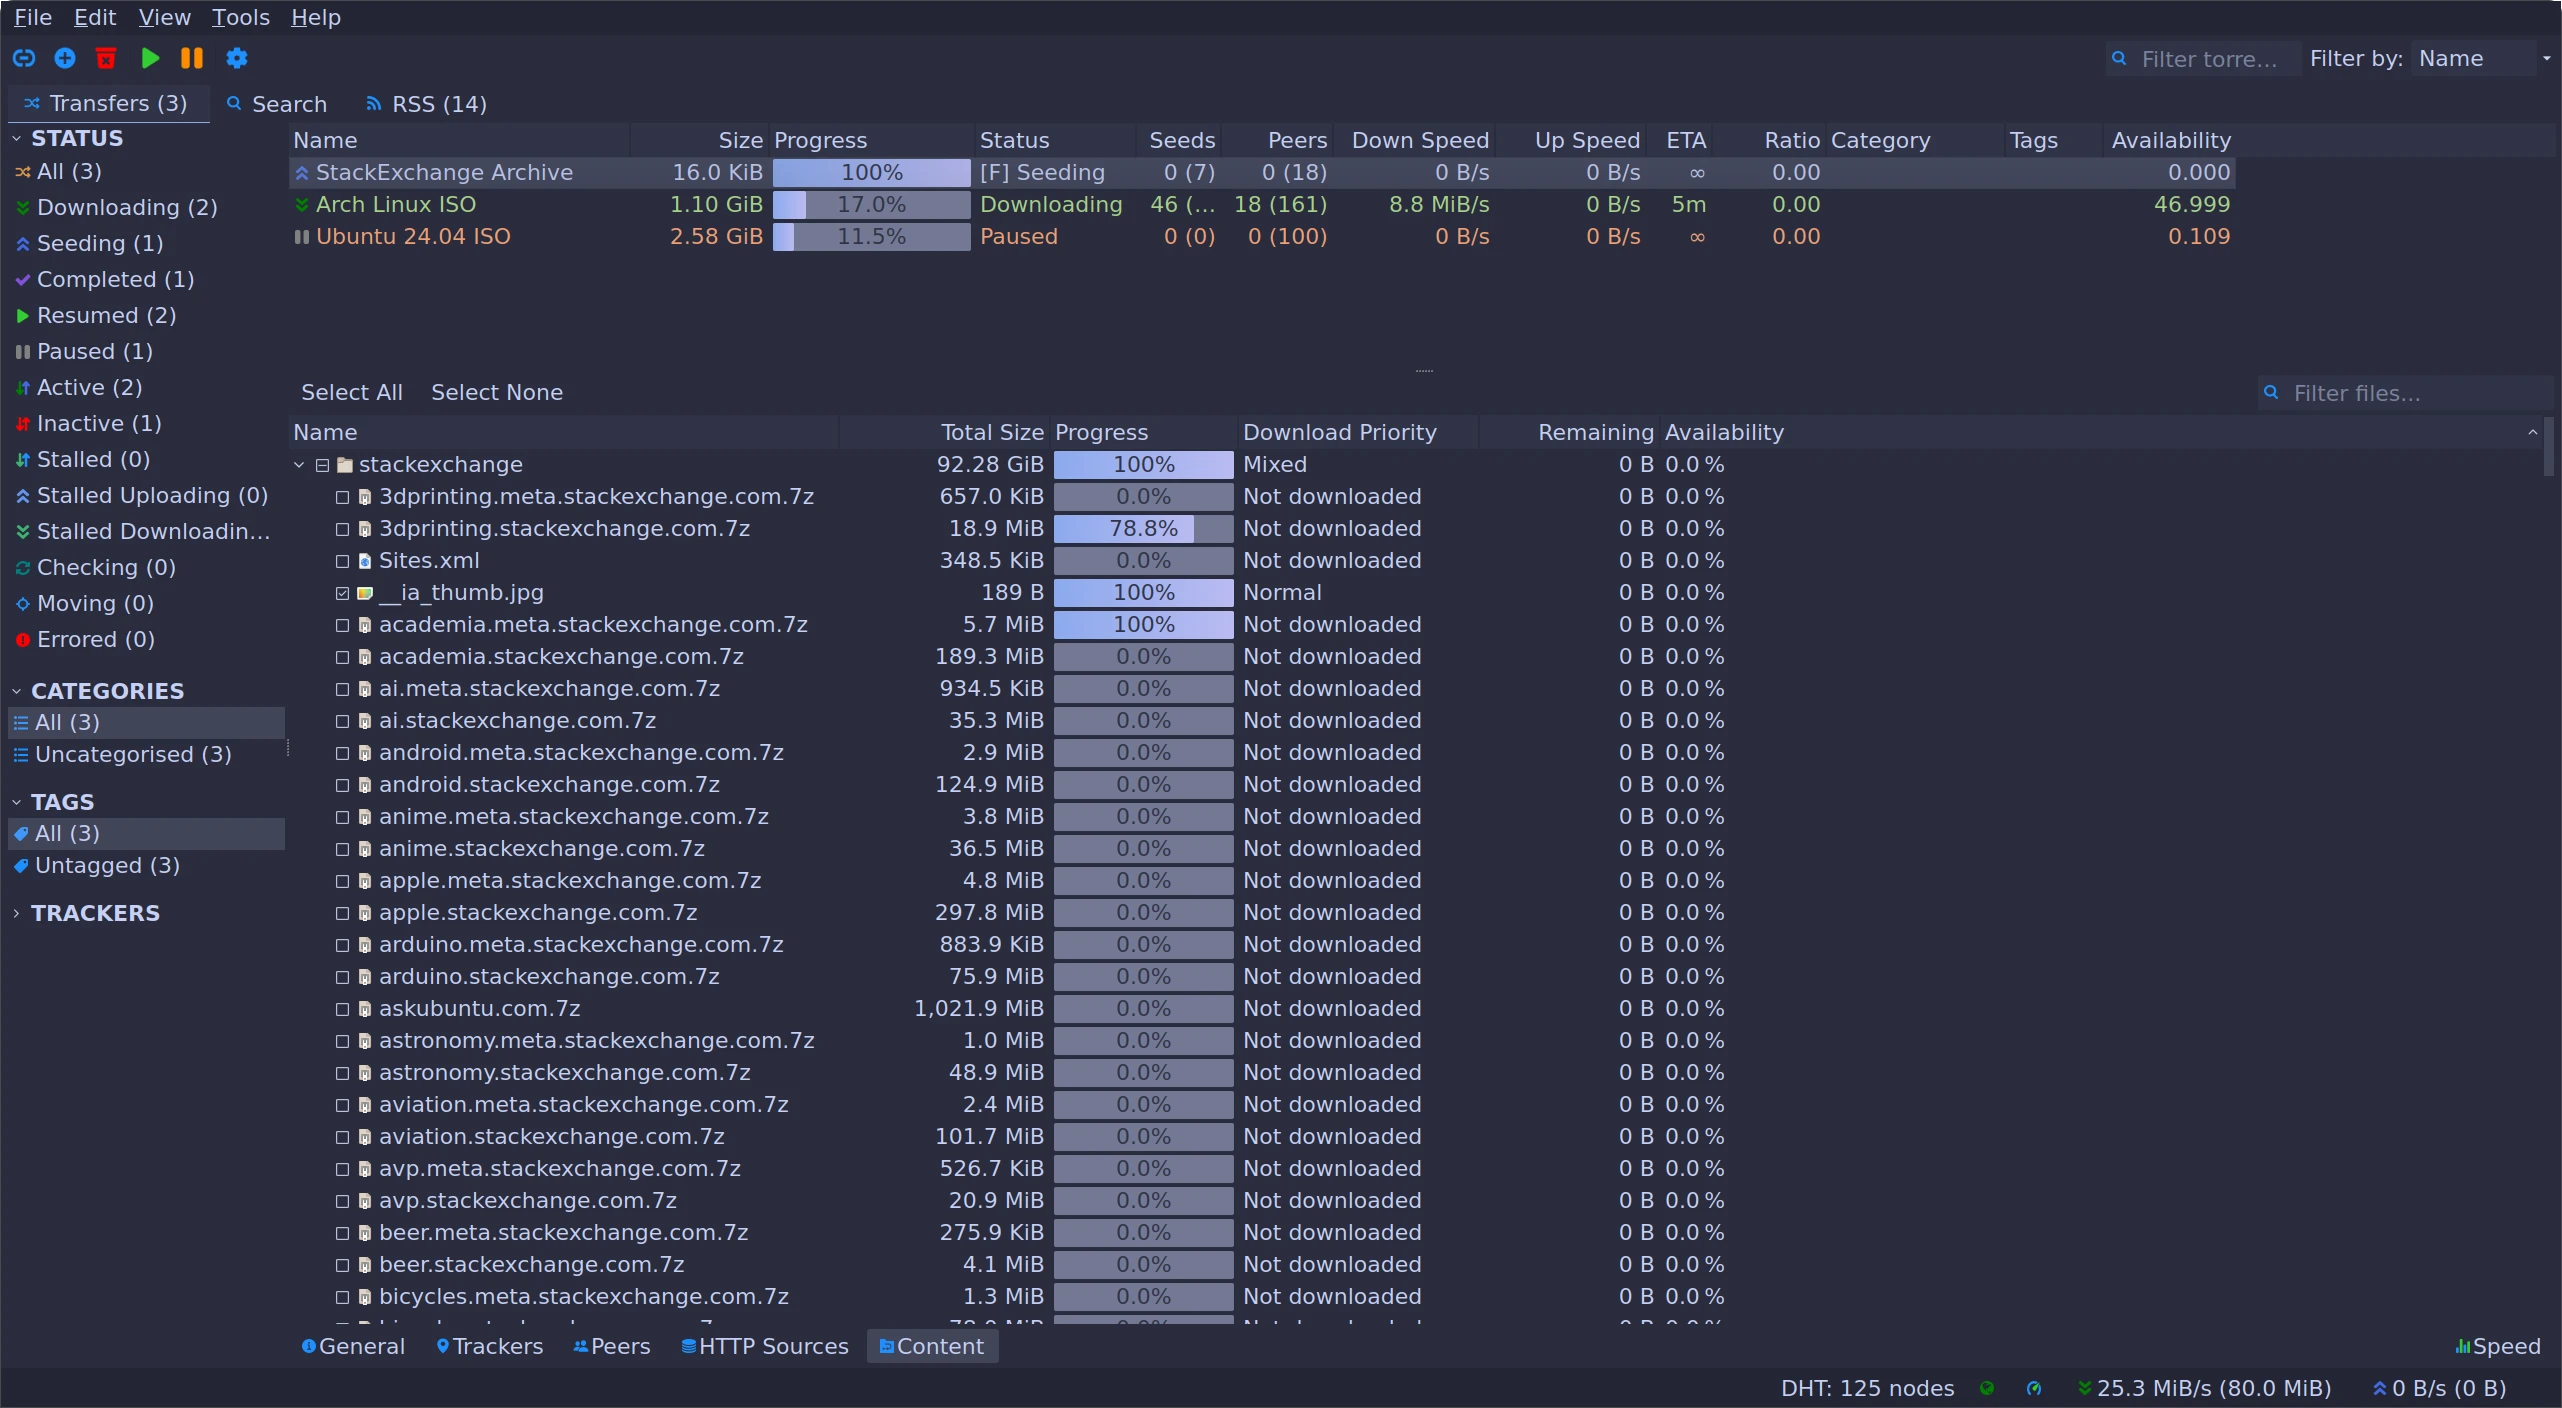Viewport: 2562px width, 1408px height.
Task: Switch to the RSS (14) tab
Action: [x=426, y=104]
